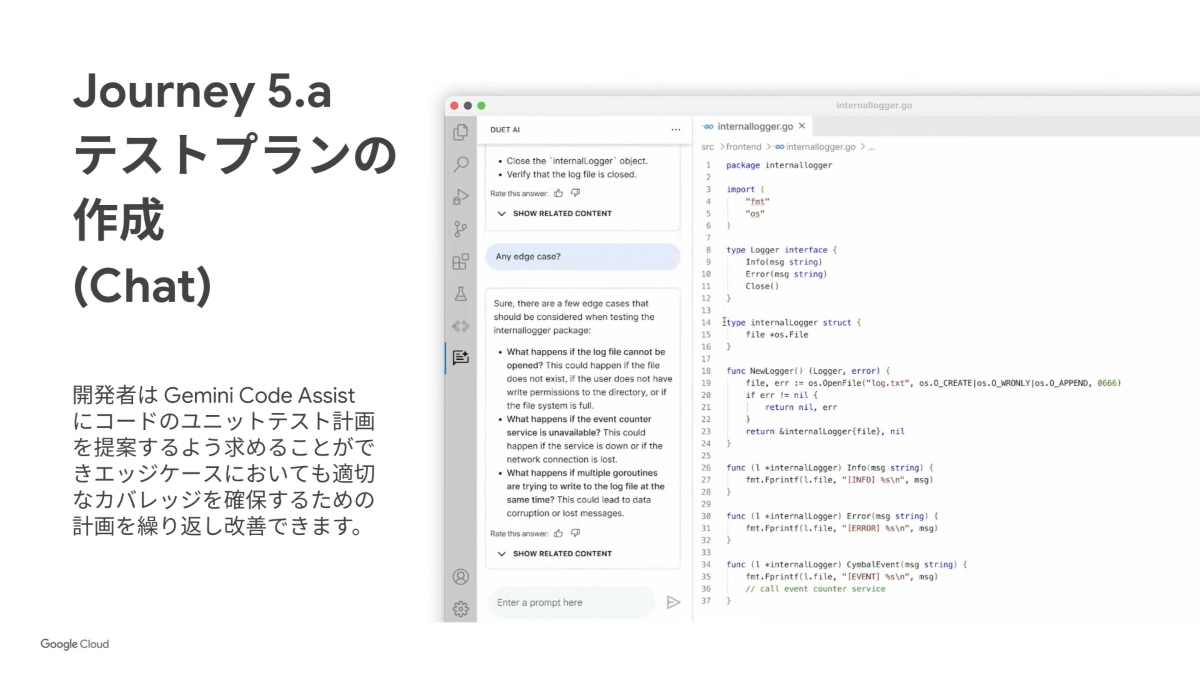This screenshot has width=1200, height=675.
Task: Select the Duet AI chat icon in the activity bar
Action: click(x=460, y=357)
